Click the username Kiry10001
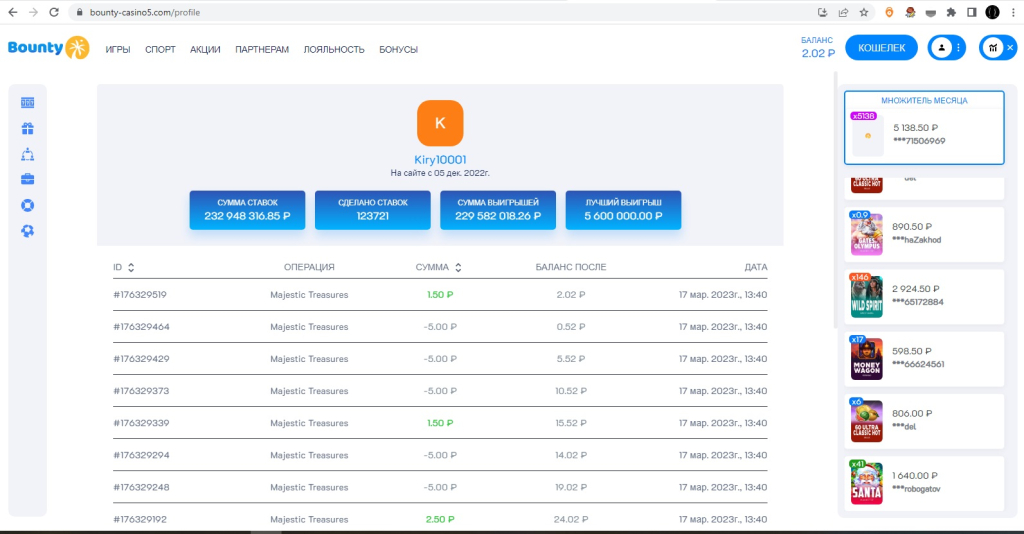The image size is (1024, 534). (x=440, y=160)
